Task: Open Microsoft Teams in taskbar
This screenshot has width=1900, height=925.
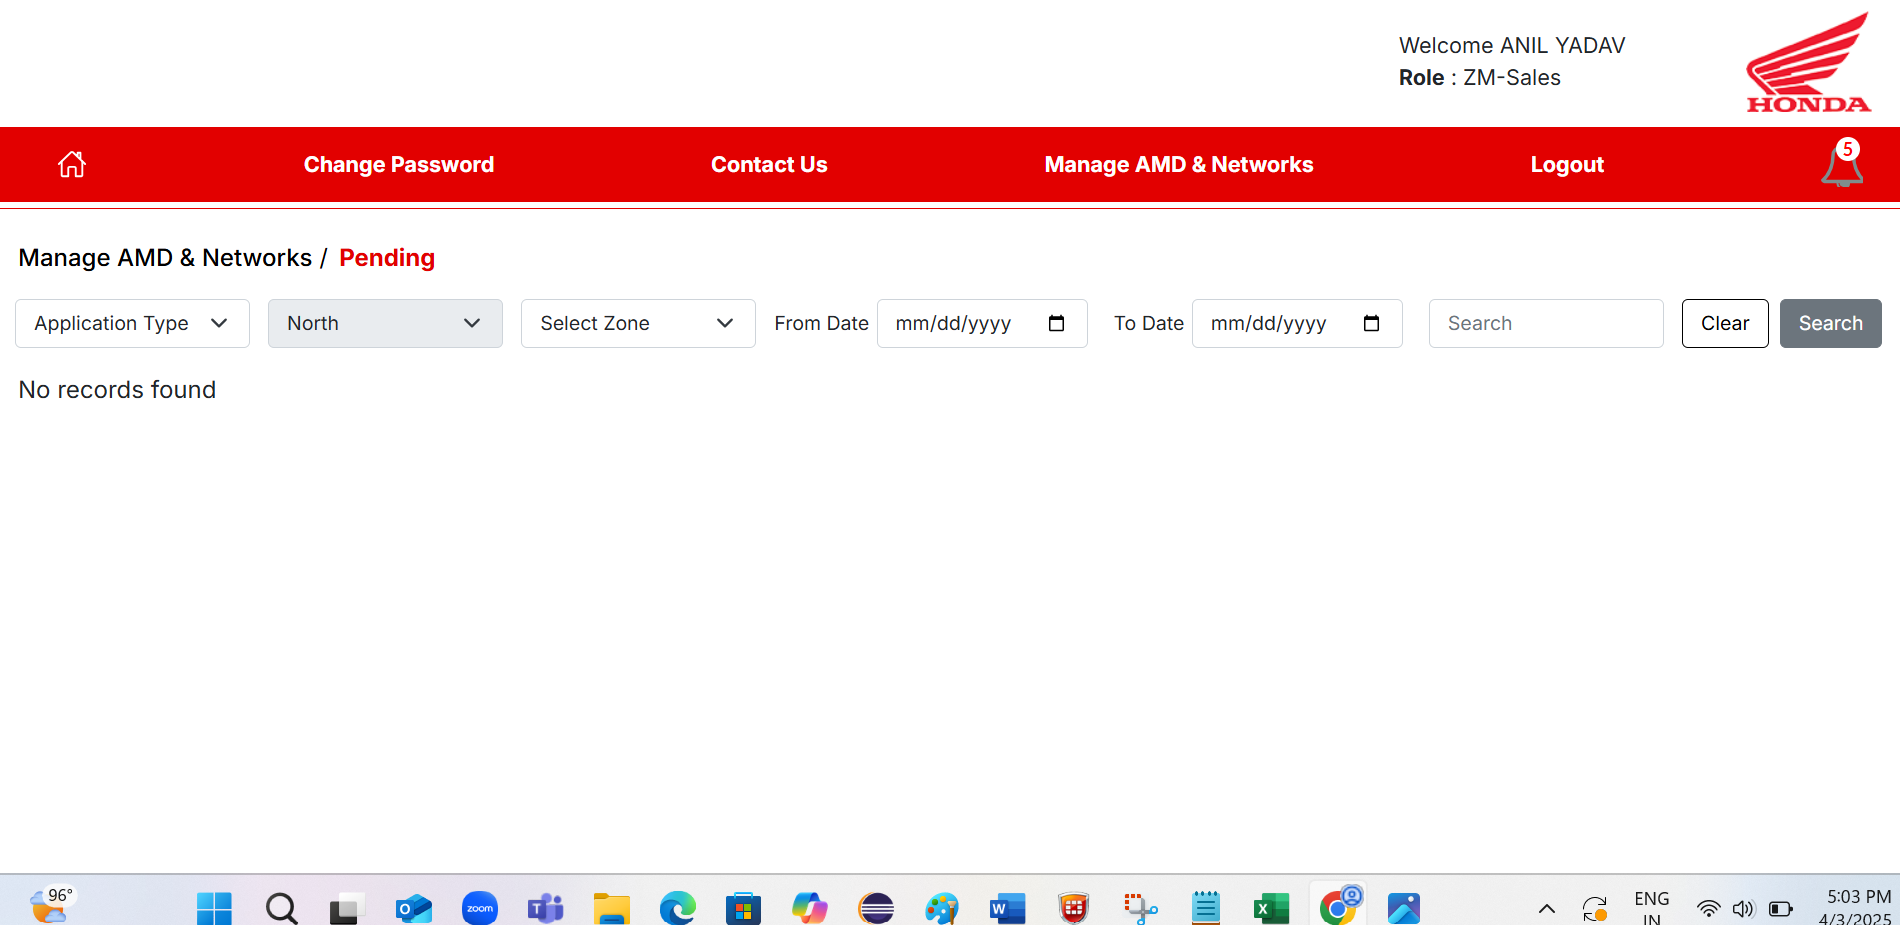Action: coord(546,908)
